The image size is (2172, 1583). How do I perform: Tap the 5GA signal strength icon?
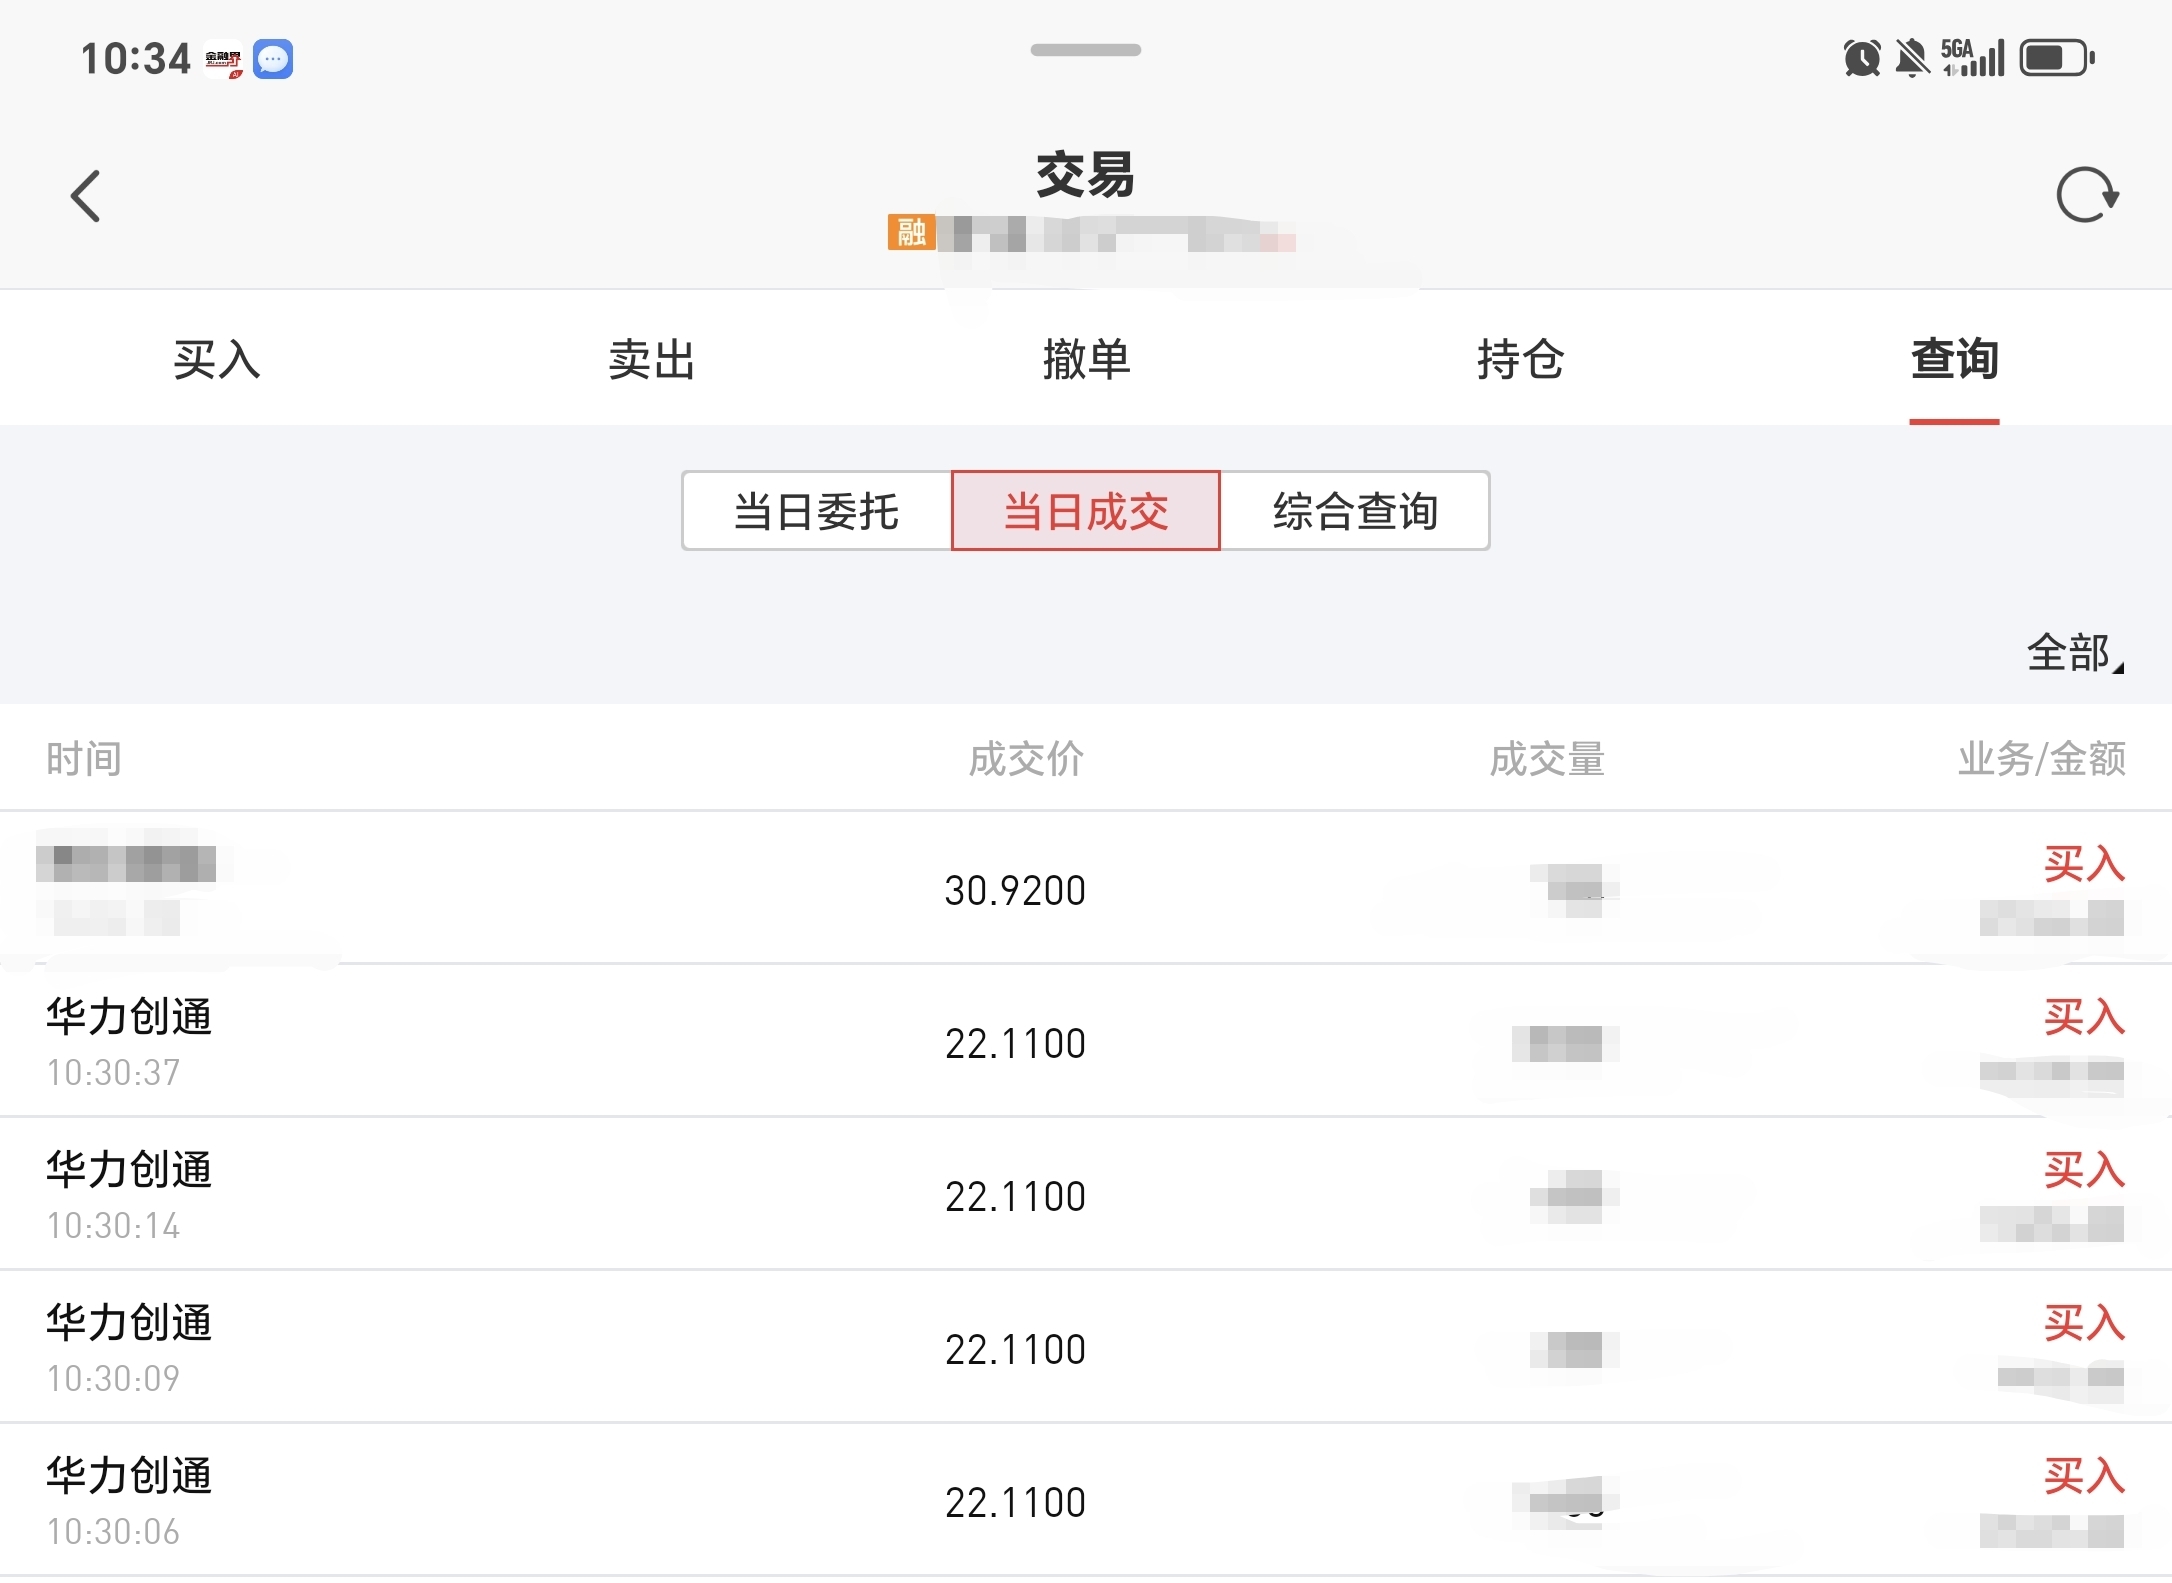(1972, 58)
